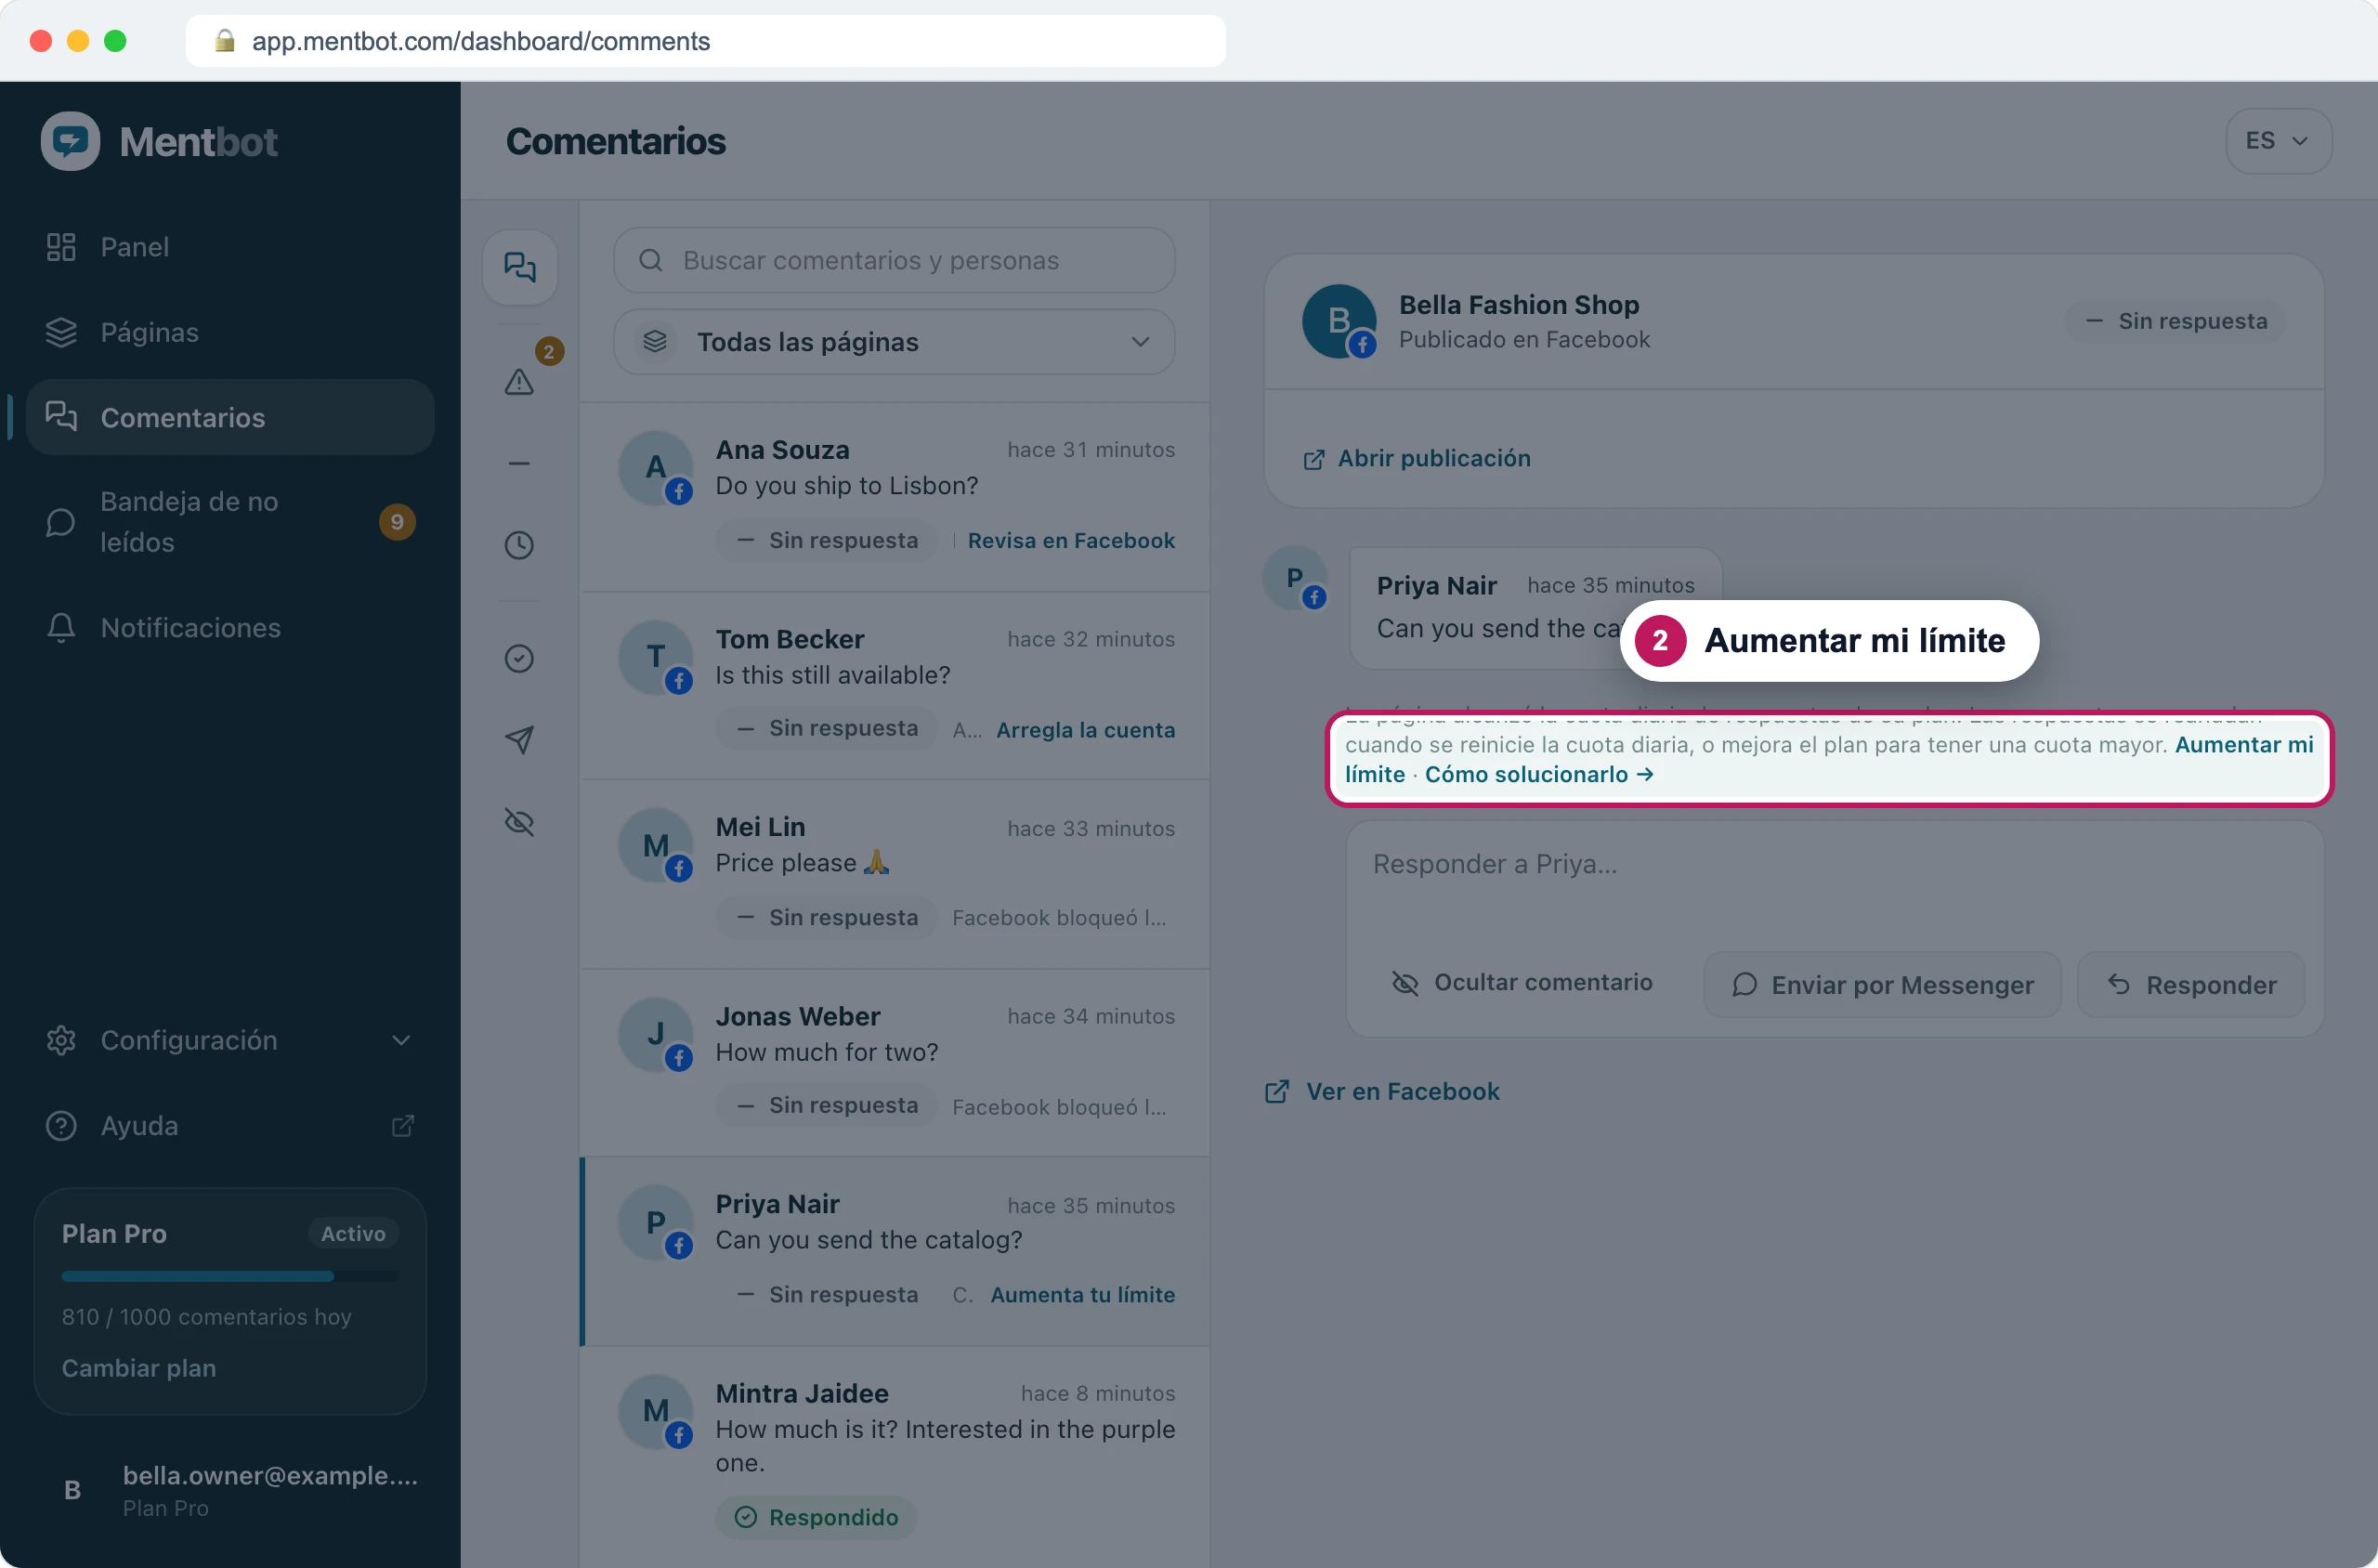Click the search comments and people field

894,260
